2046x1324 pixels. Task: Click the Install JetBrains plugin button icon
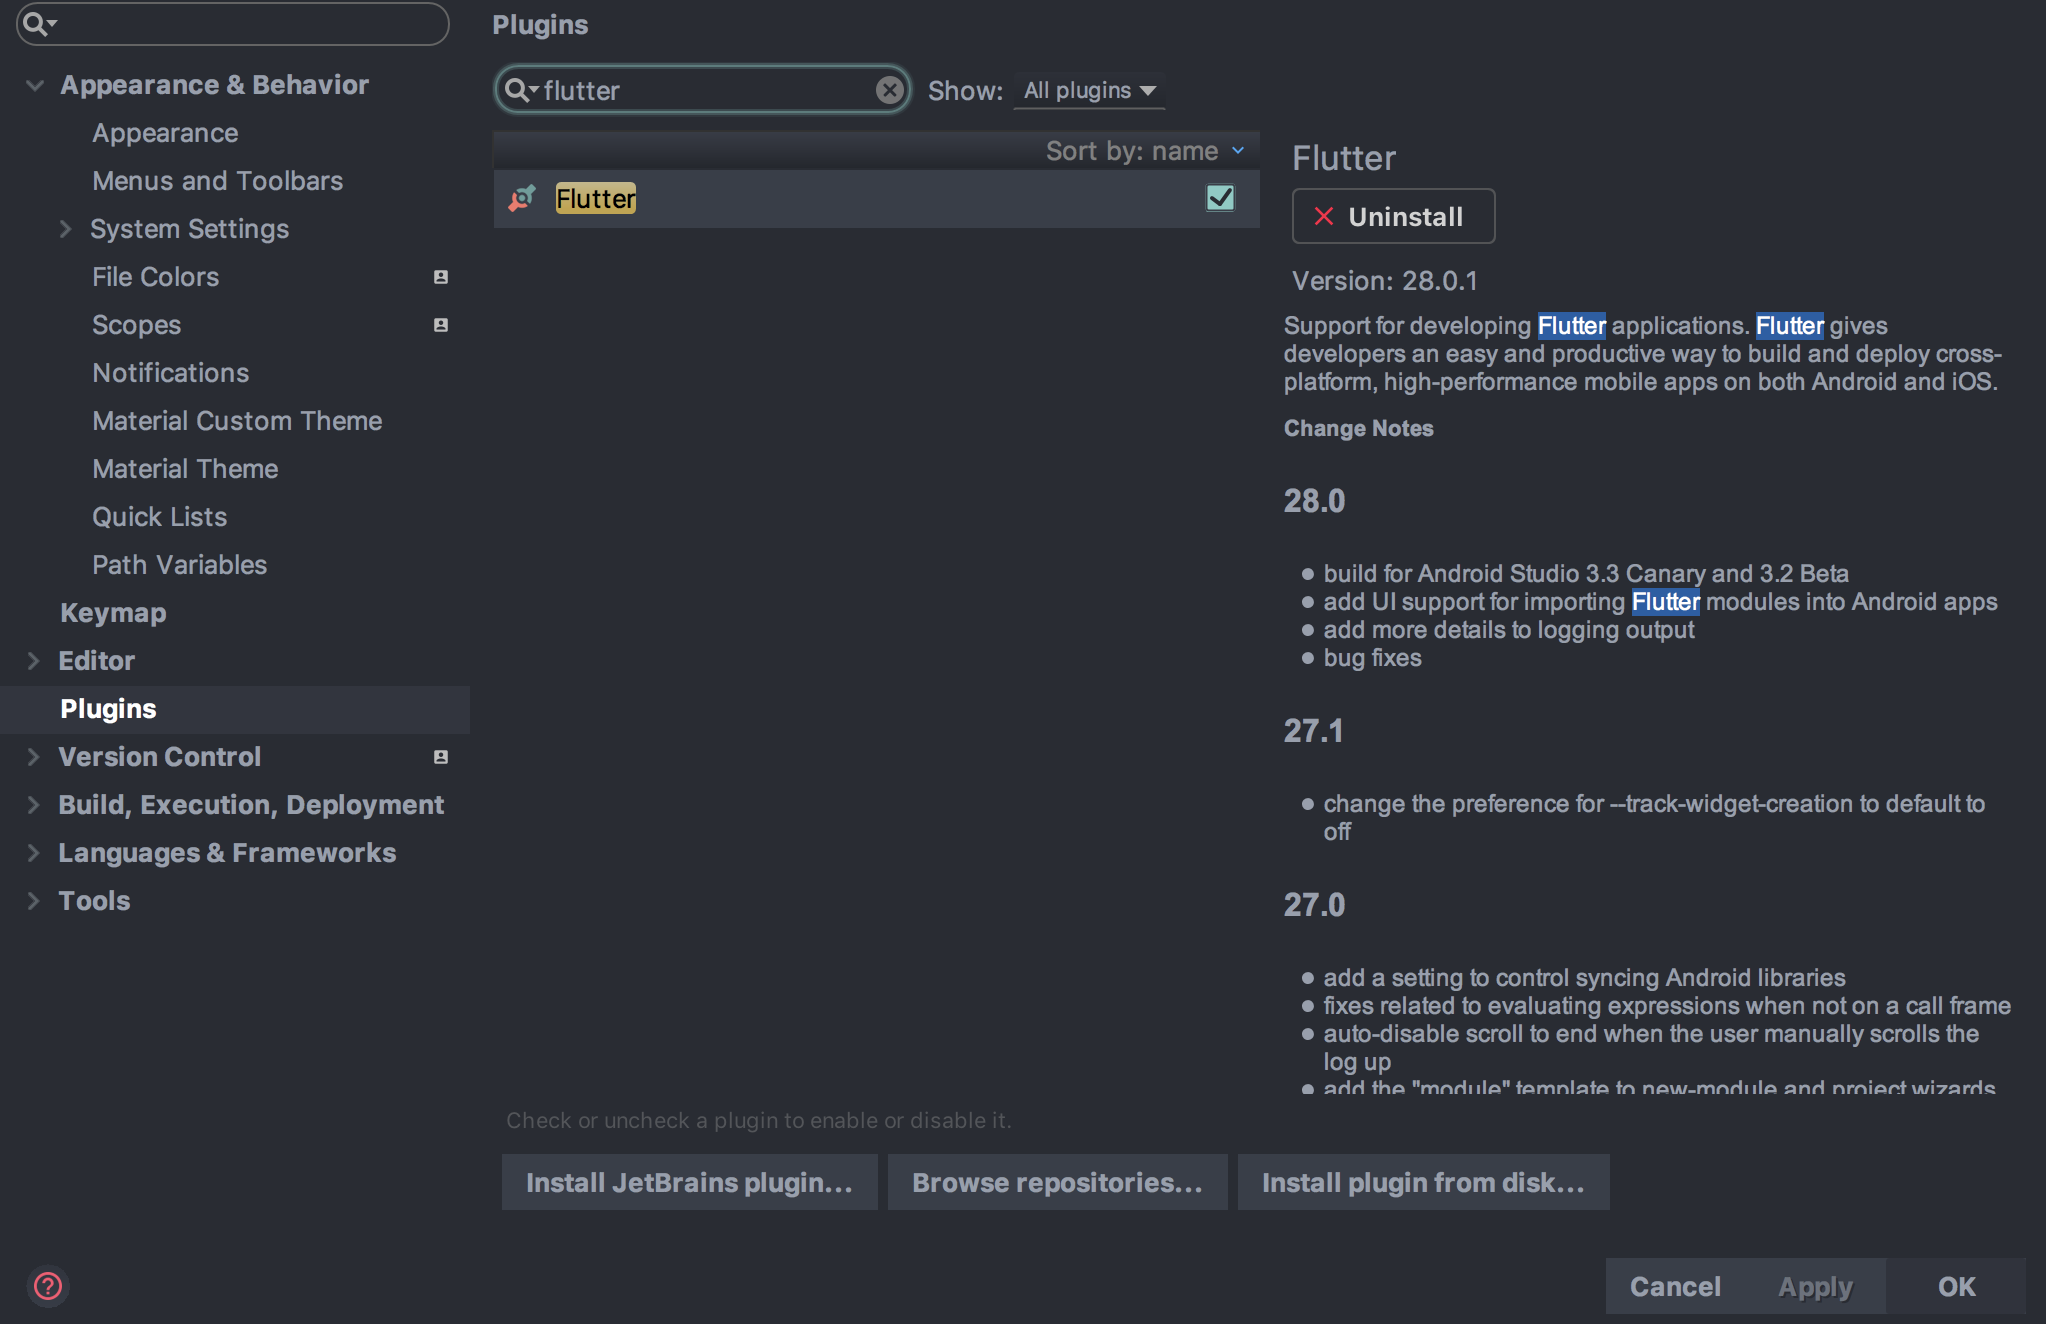pos(687,1182)
